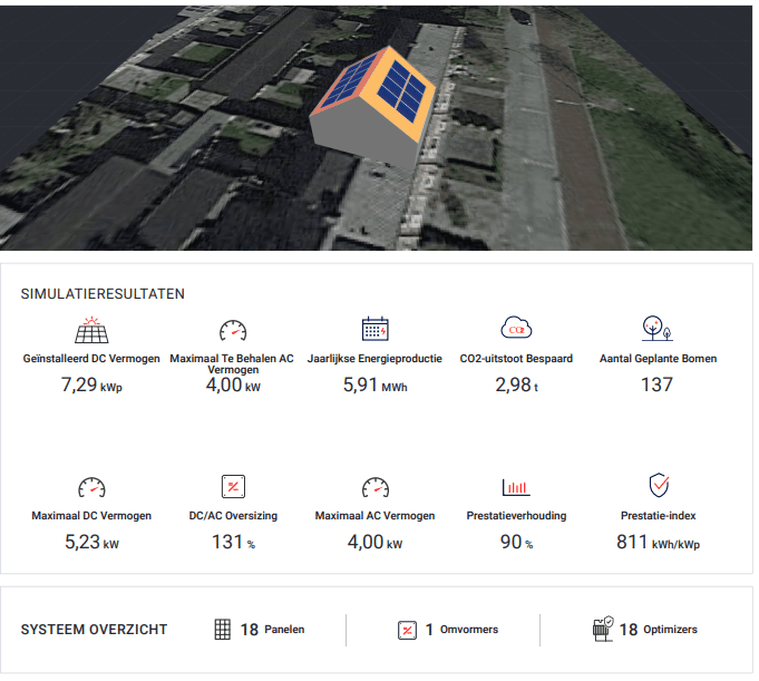Click the DC/AC Oversizing label

point(233,516)
